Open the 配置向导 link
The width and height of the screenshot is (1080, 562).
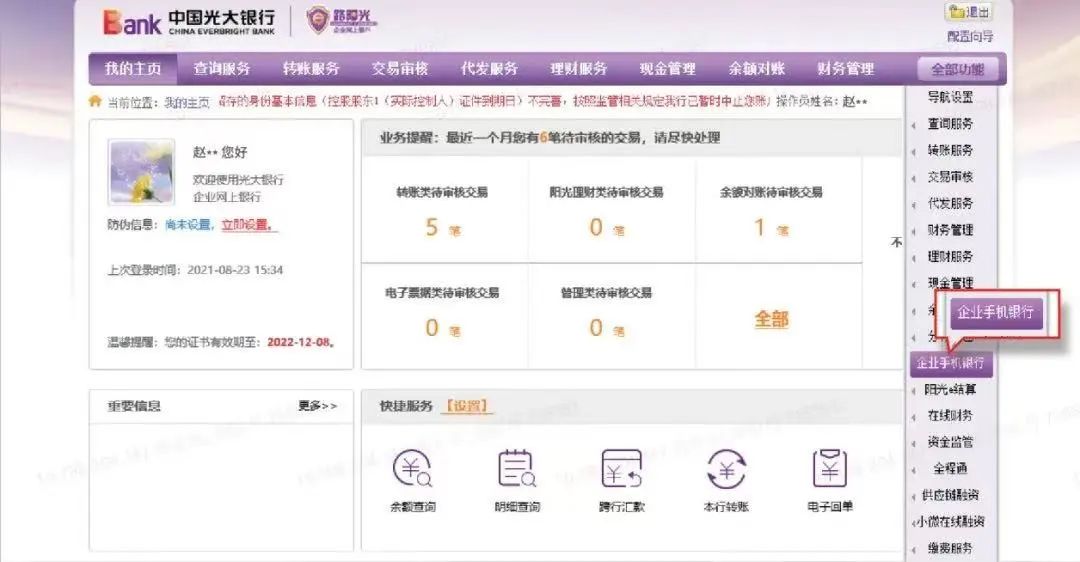[970, 37]
